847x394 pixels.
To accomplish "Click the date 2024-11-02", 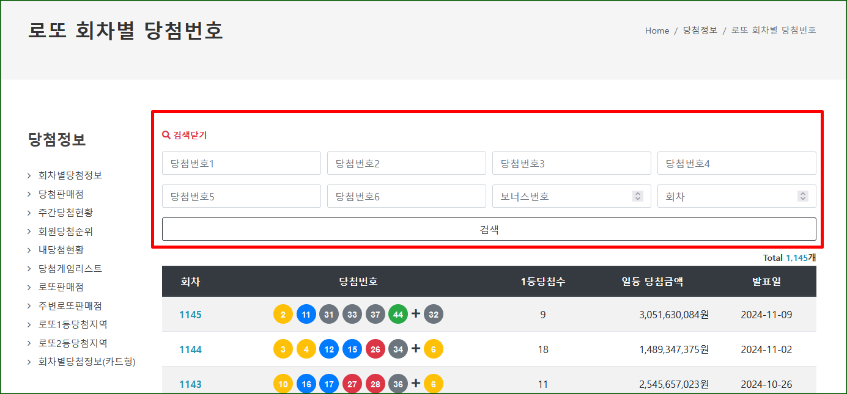I will 767,350.
